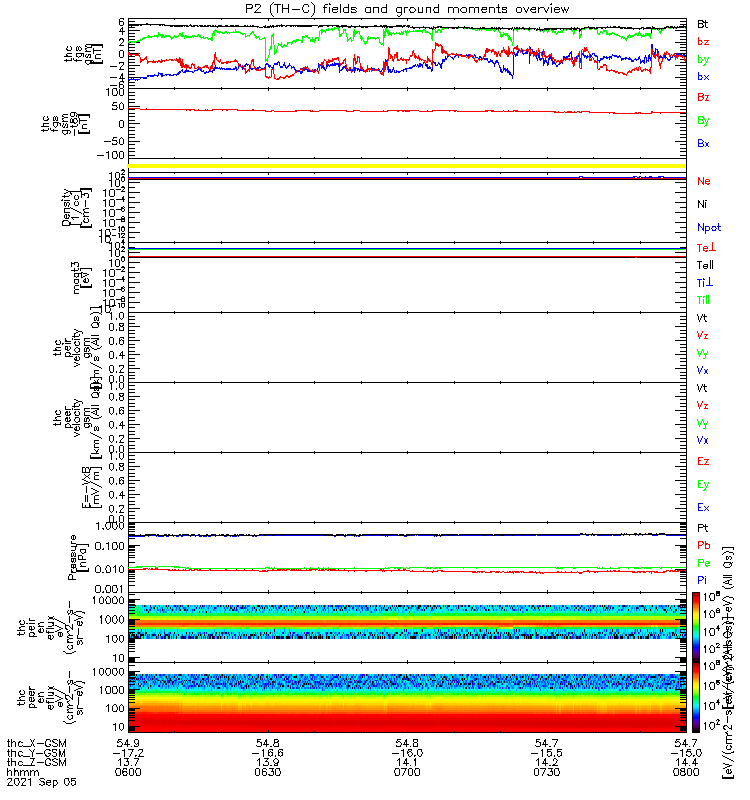This screenshot has height=800, width=750.
Task: Select lowercase green 'by' legend in top panel
Action: coord(703,59)
